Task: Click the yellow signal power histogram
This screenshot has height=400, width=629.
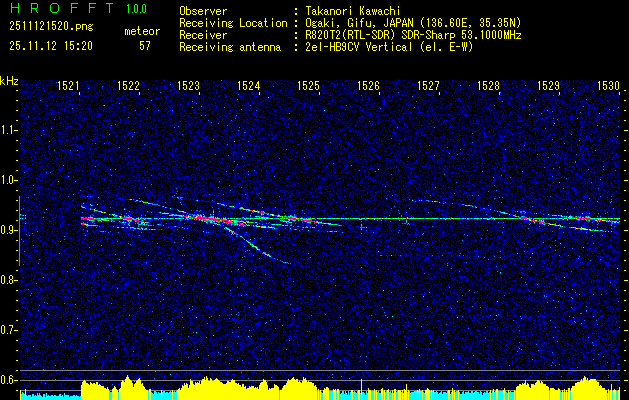Action: (x=300, y=388)
